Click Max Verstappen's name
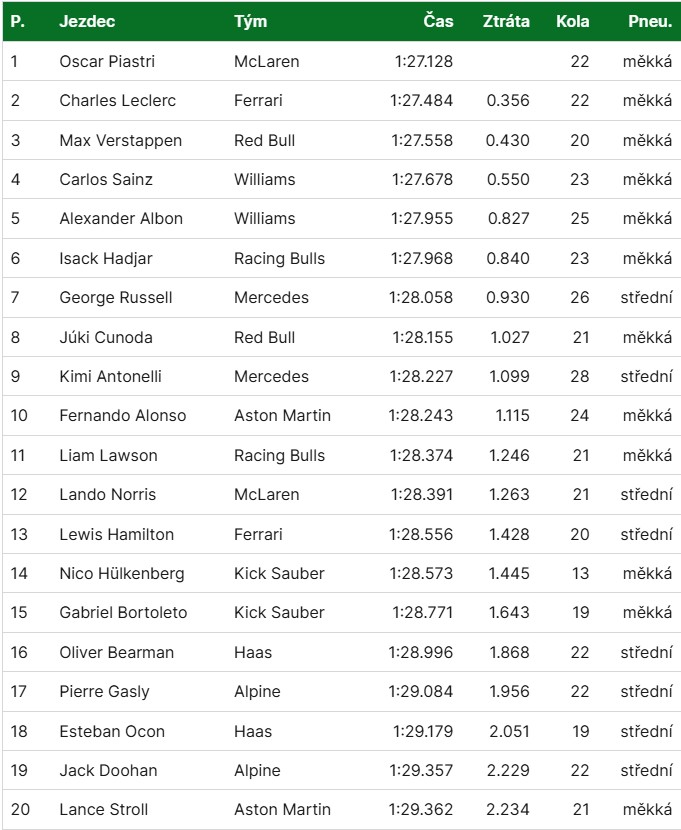 point(121,140)
